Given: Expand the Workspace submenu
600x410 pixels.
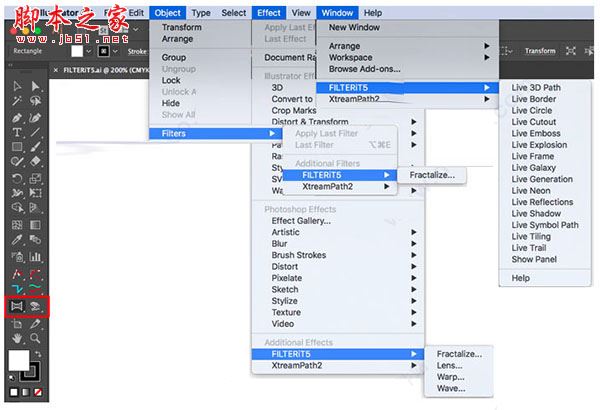Looking at the screenshot, I should click(408, 57).
